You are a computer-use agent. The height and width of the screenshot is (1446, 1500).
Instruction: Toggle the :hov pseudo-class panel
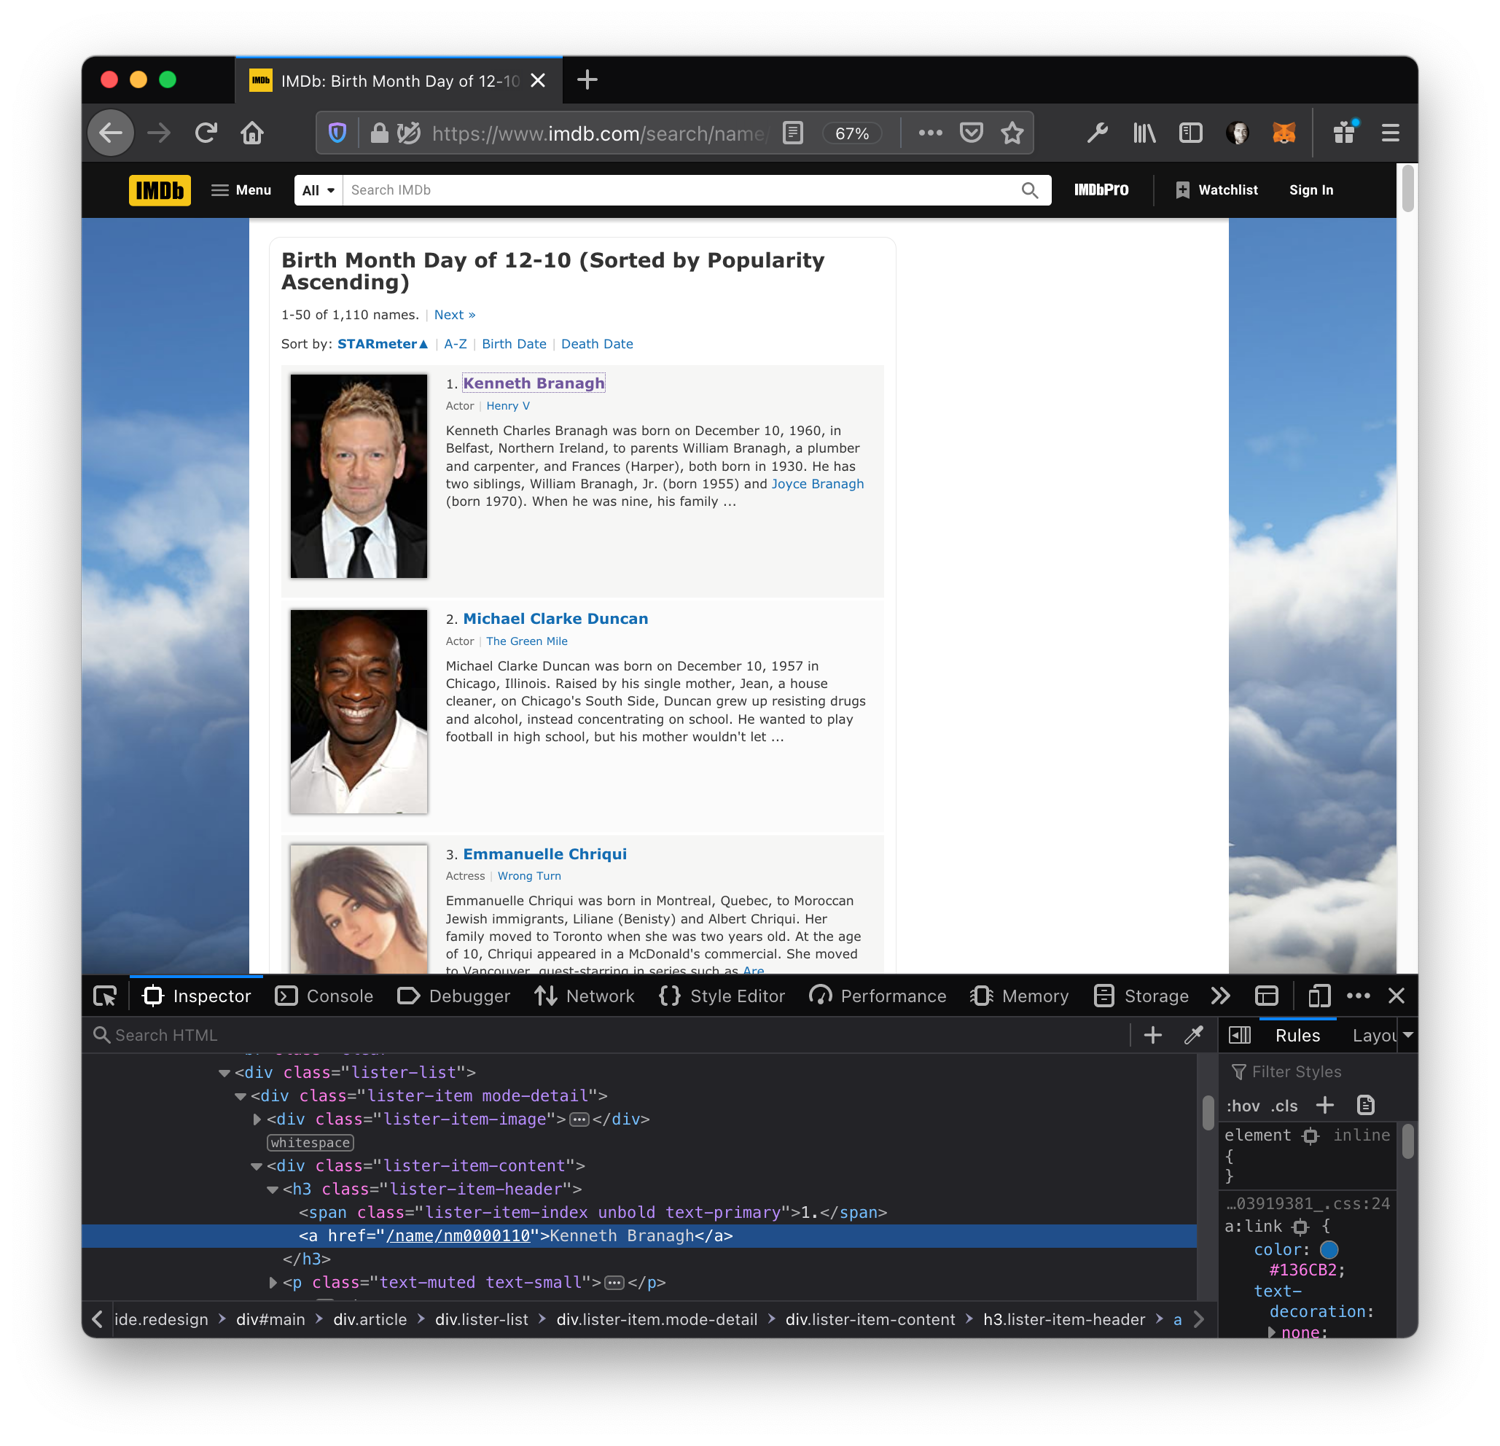(1242, 1105)
